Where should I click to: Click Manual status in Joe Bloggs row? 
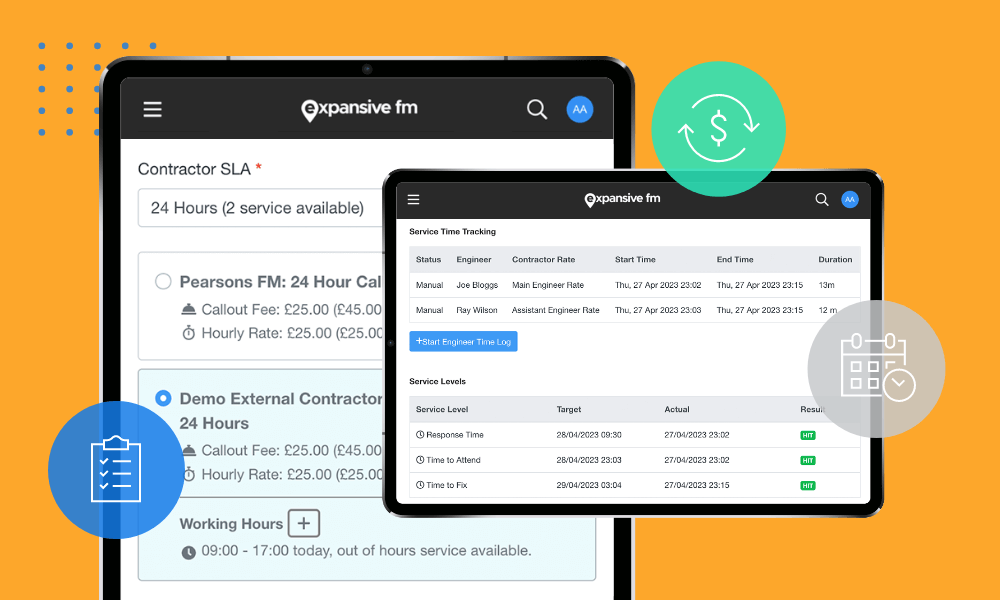click(429, 285)
